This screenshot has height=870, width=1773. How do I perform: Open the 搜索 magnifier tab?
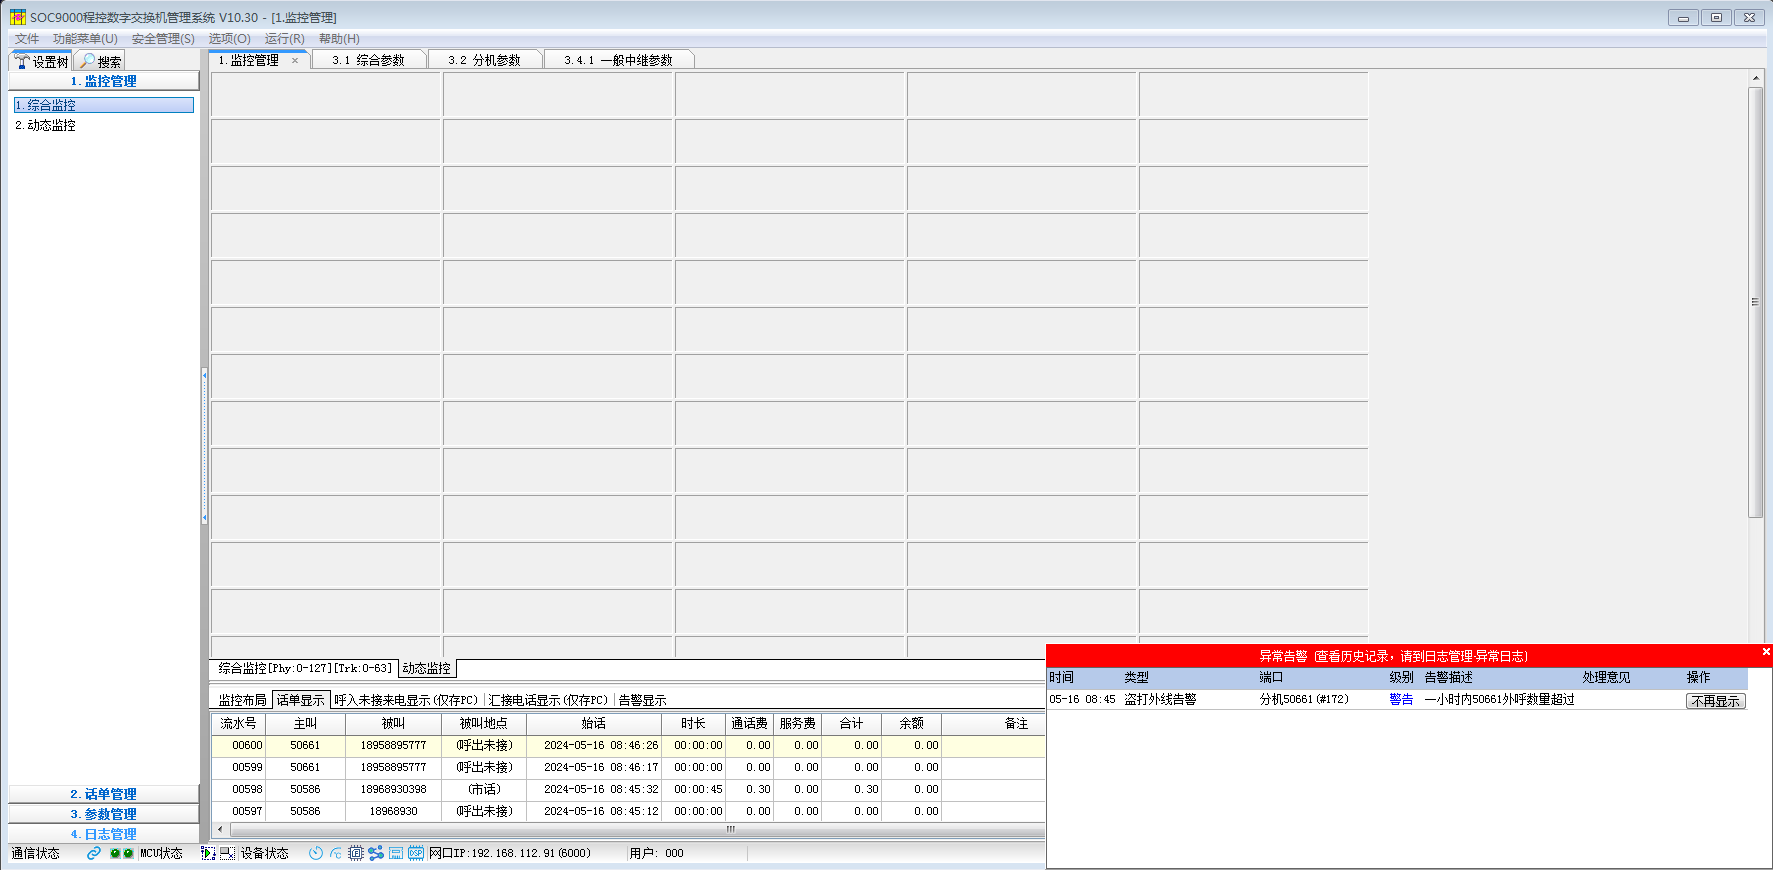[x=100, y=61]
